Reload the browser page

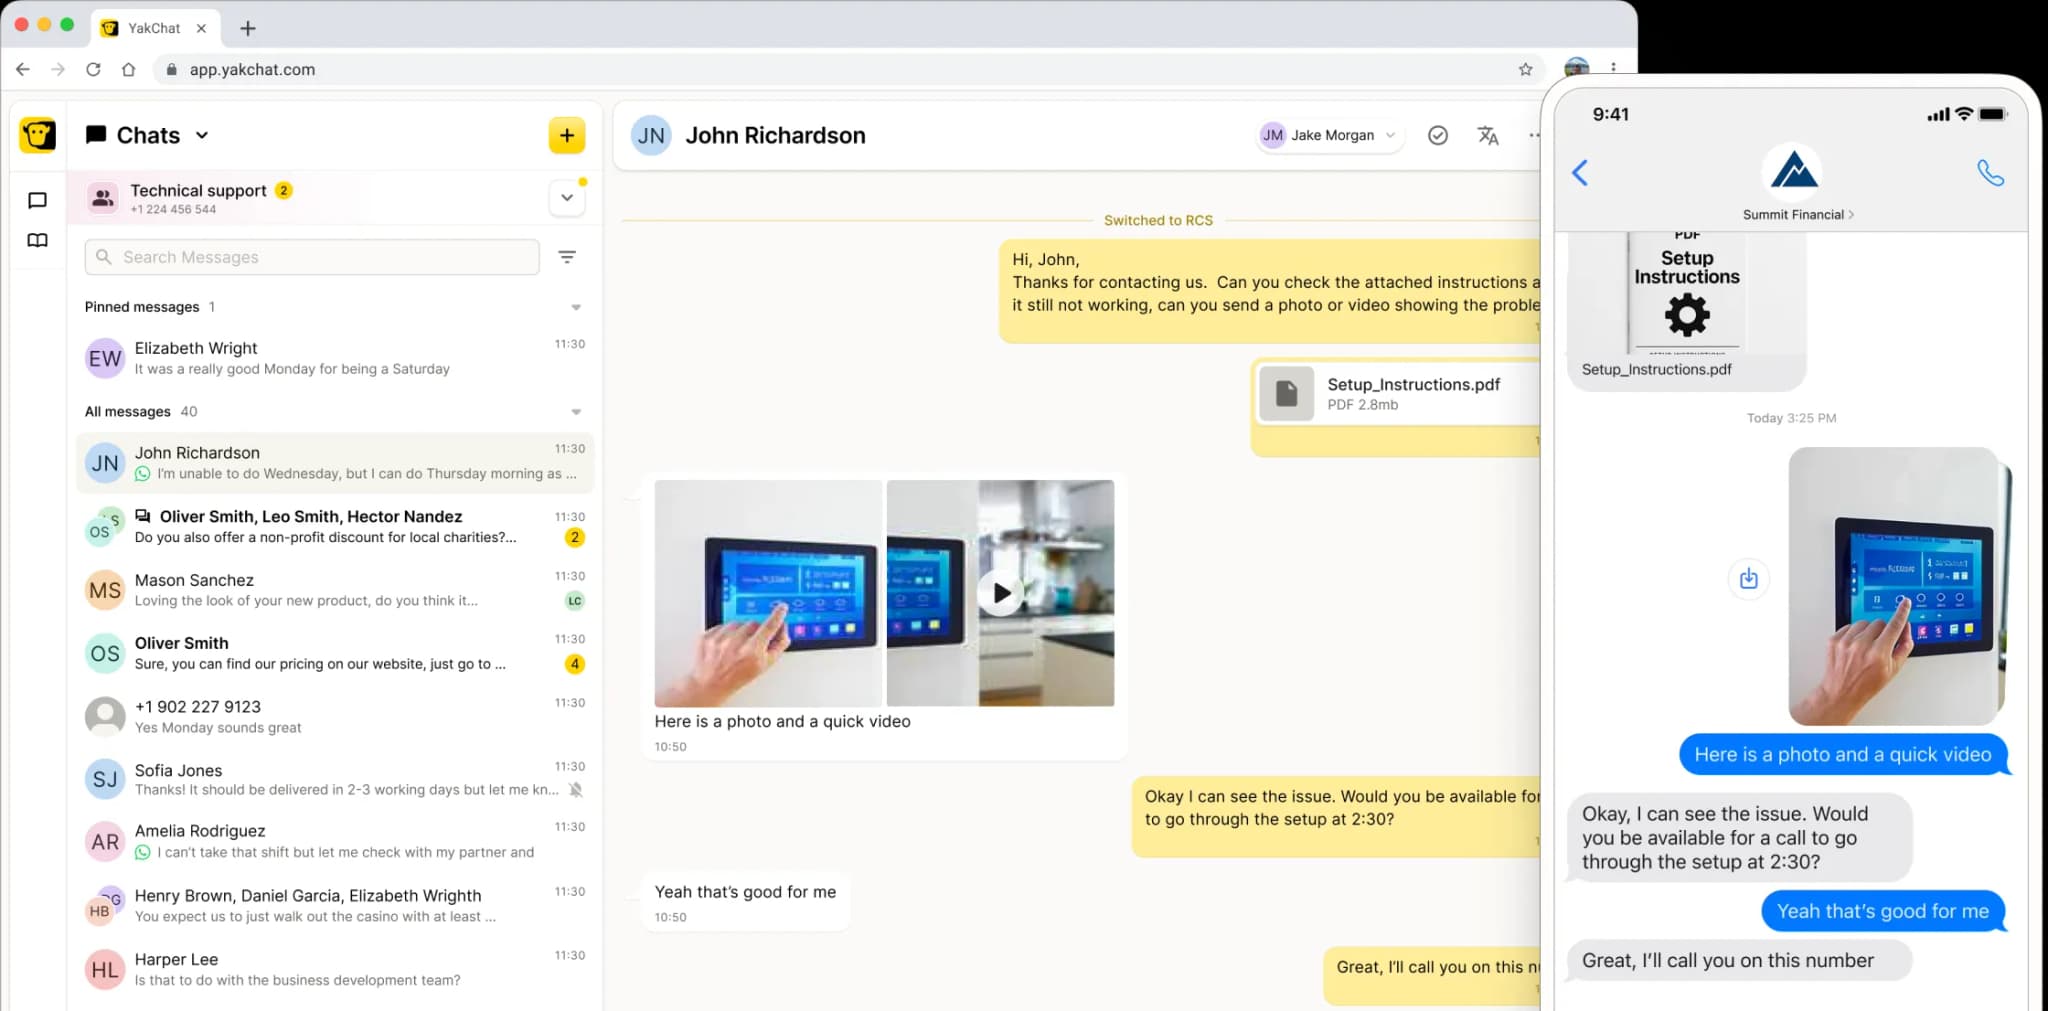coord(93,69)
